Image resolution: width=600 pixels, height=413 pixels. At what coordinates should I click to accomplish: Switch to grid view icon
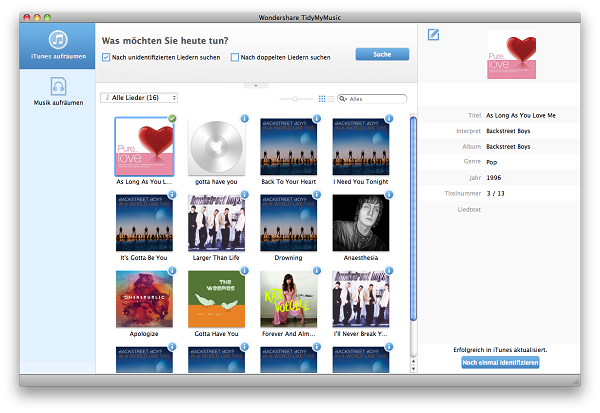(322, 99)
